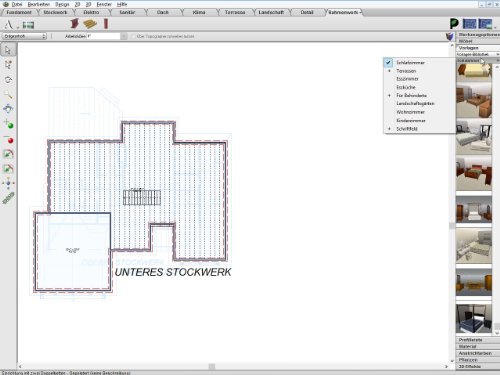The image size is (500, 375).
Task: Click the green plus ball icon
Action: click(x=9, y=124)
